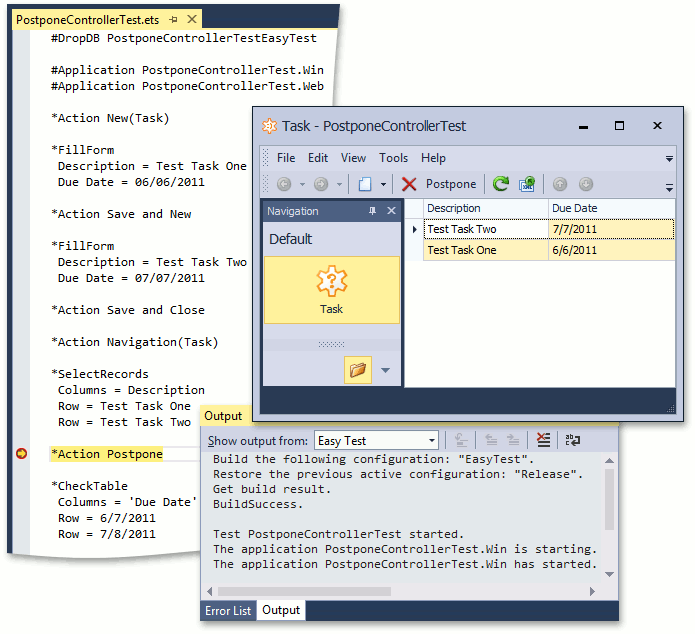
Task: Open the back button history dropdown
Action: coord(302,184)
